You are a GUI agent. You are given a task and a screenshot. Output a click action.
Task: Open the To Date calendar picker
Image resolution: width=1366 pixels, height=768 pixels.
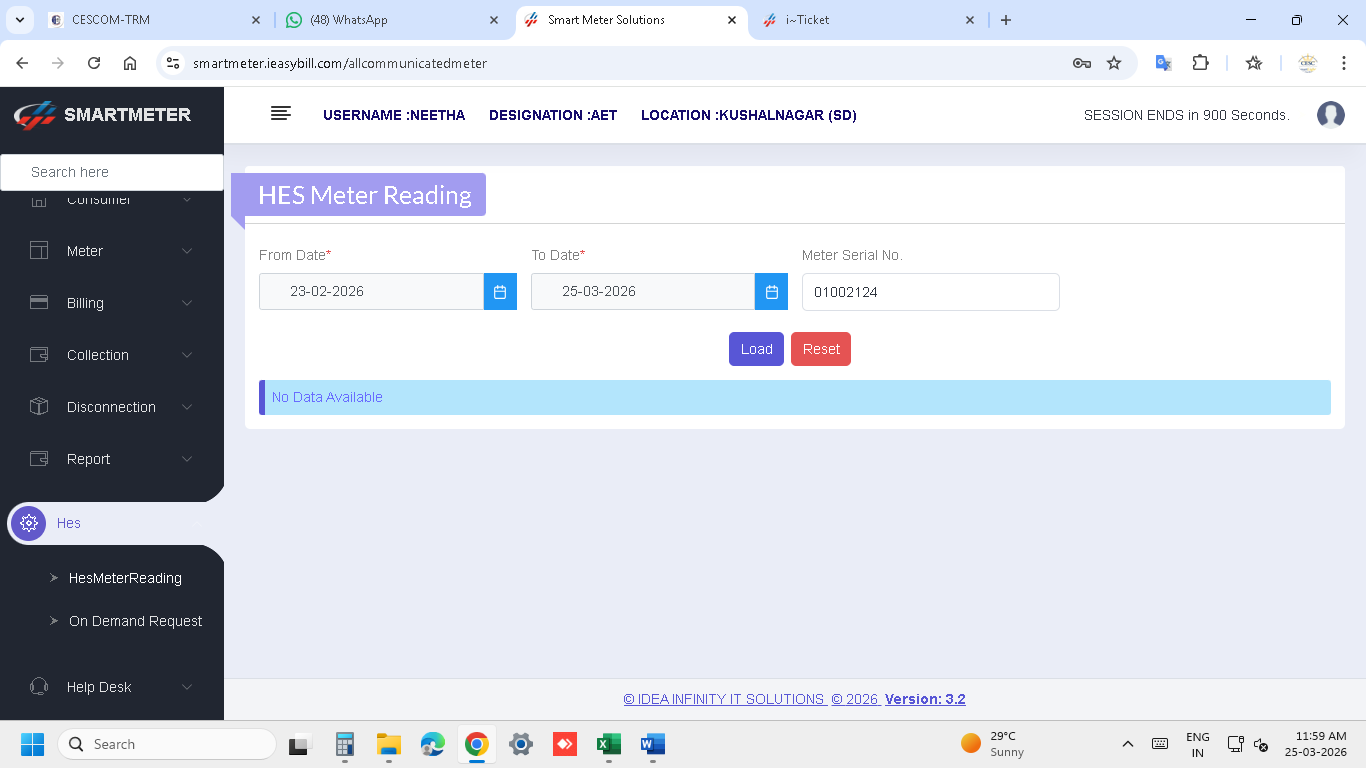tap(771, 292)
